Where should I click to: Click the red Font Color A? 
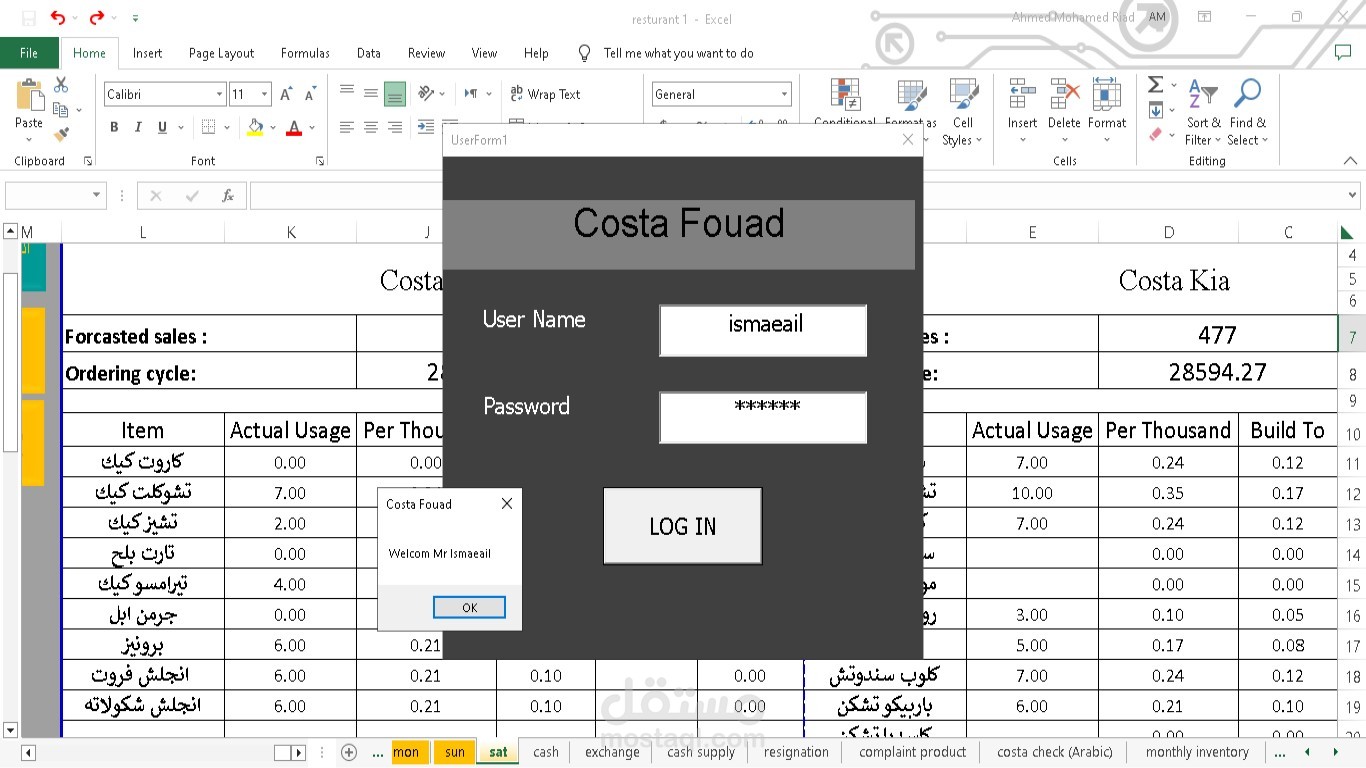(294, 127)
